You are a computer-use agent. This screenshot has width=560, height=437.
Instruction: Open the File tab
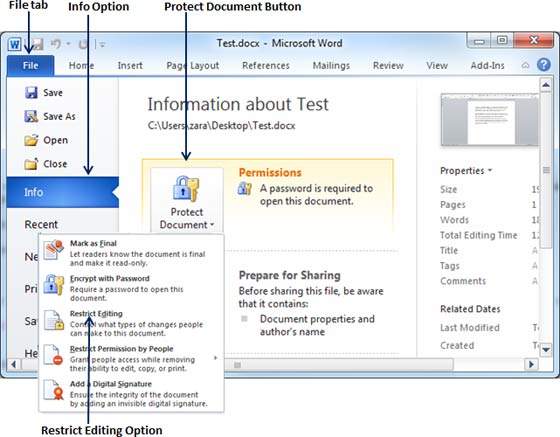[x=30, y=65]
